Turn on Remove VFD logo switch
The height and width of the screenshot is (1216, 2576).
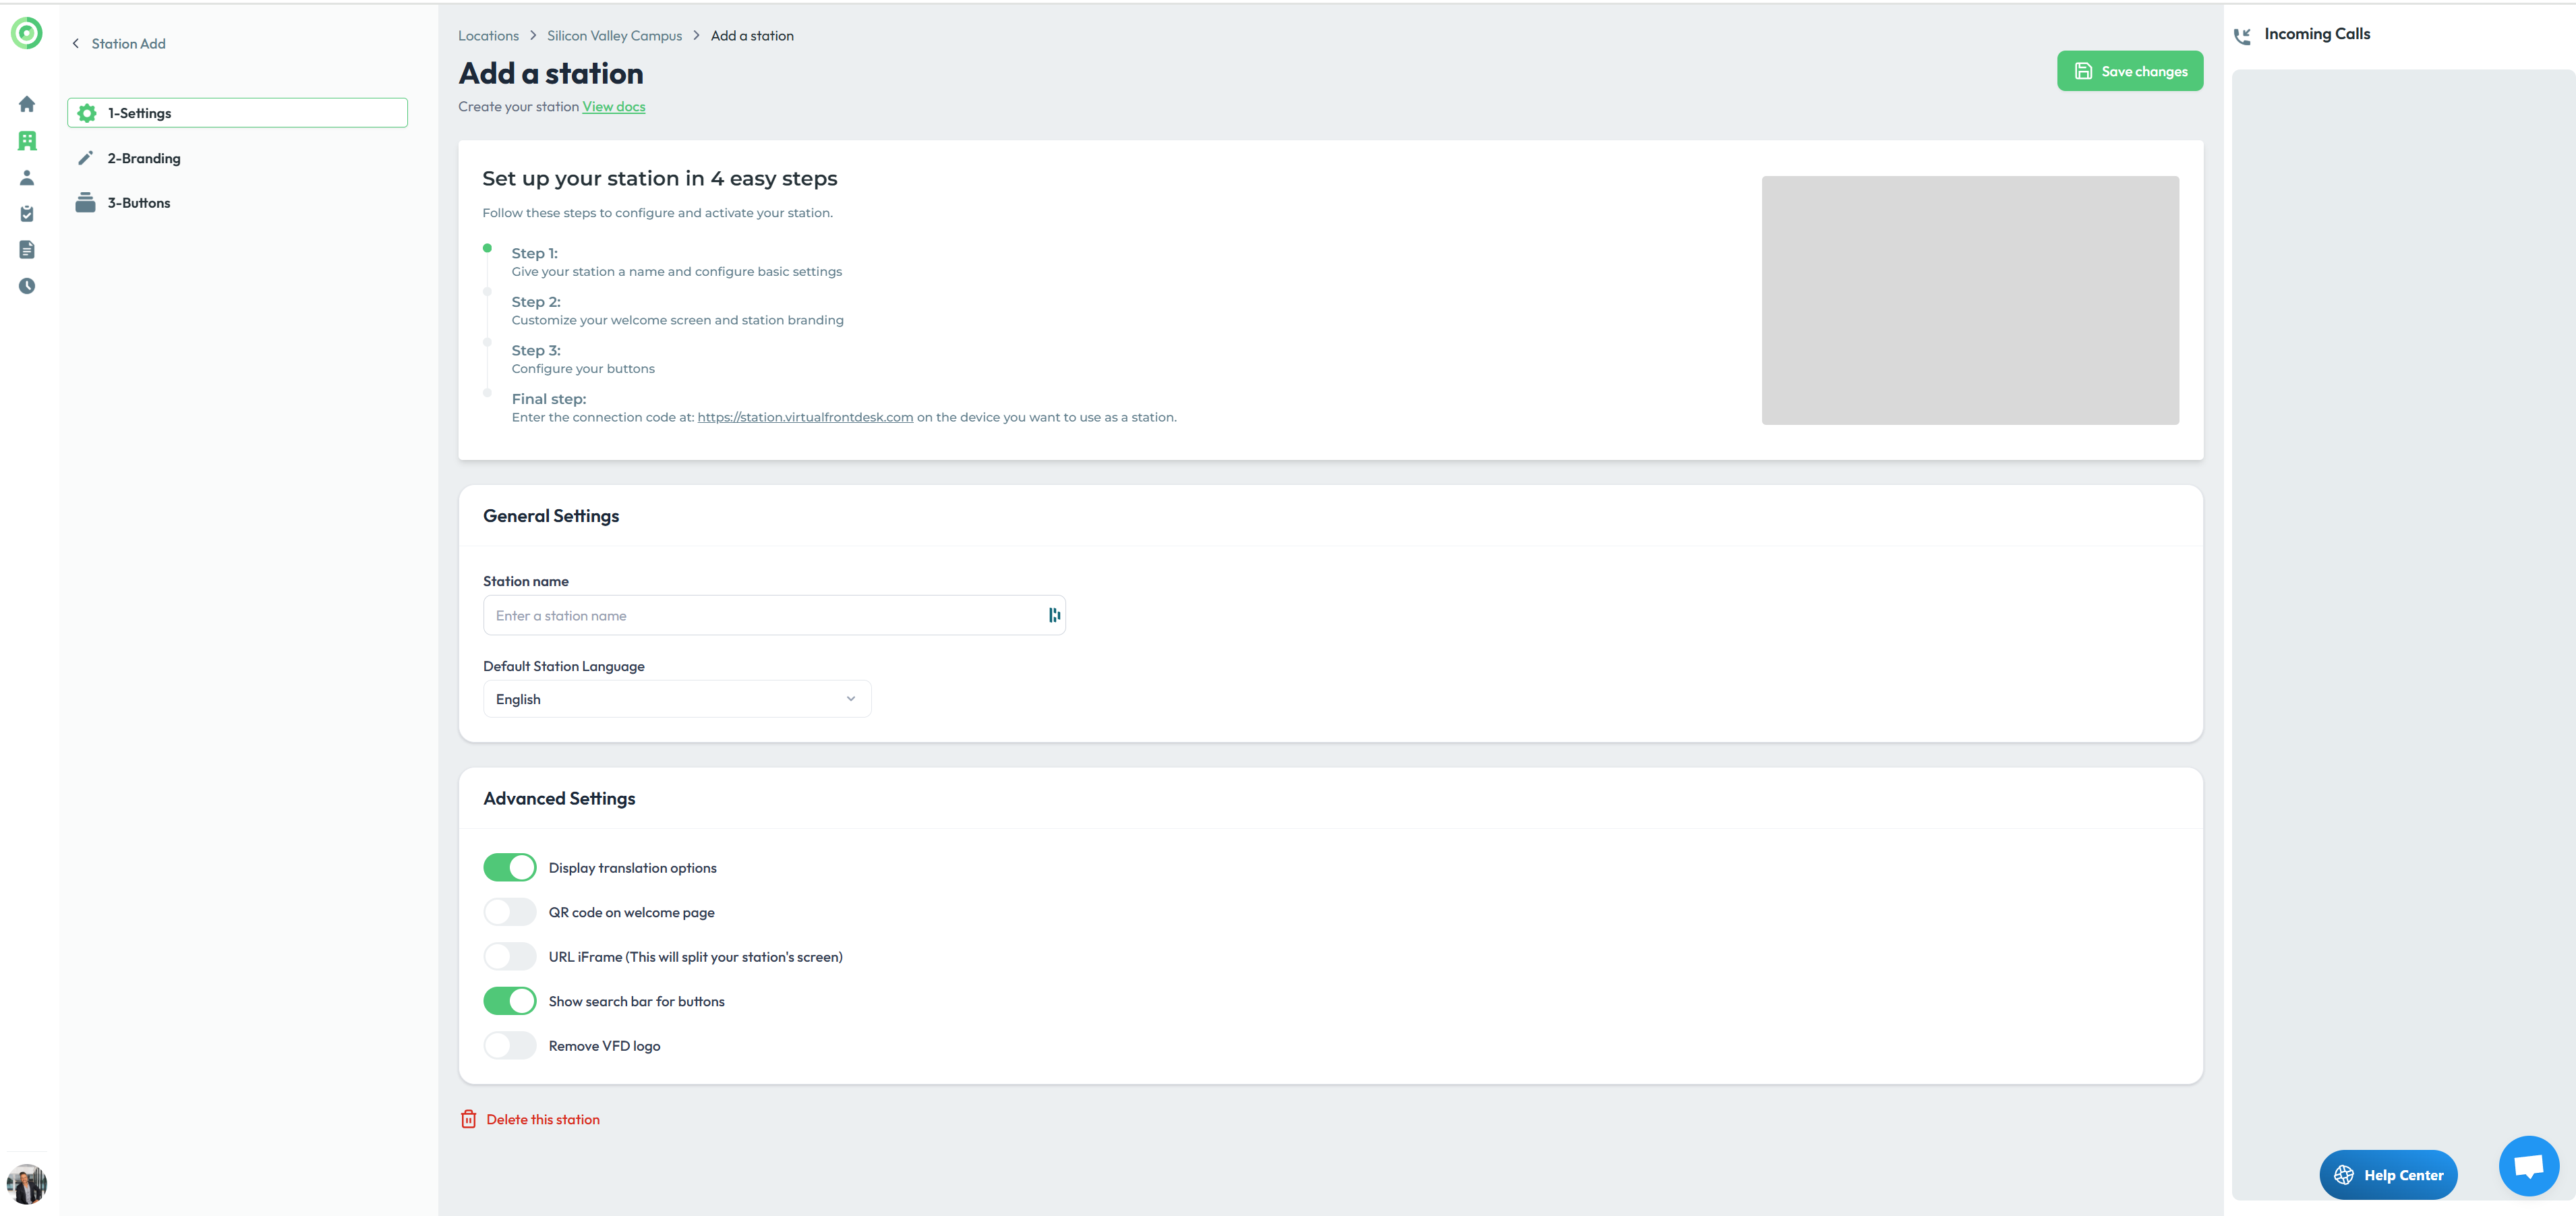pyautogui.click(x=510, y=1046)
